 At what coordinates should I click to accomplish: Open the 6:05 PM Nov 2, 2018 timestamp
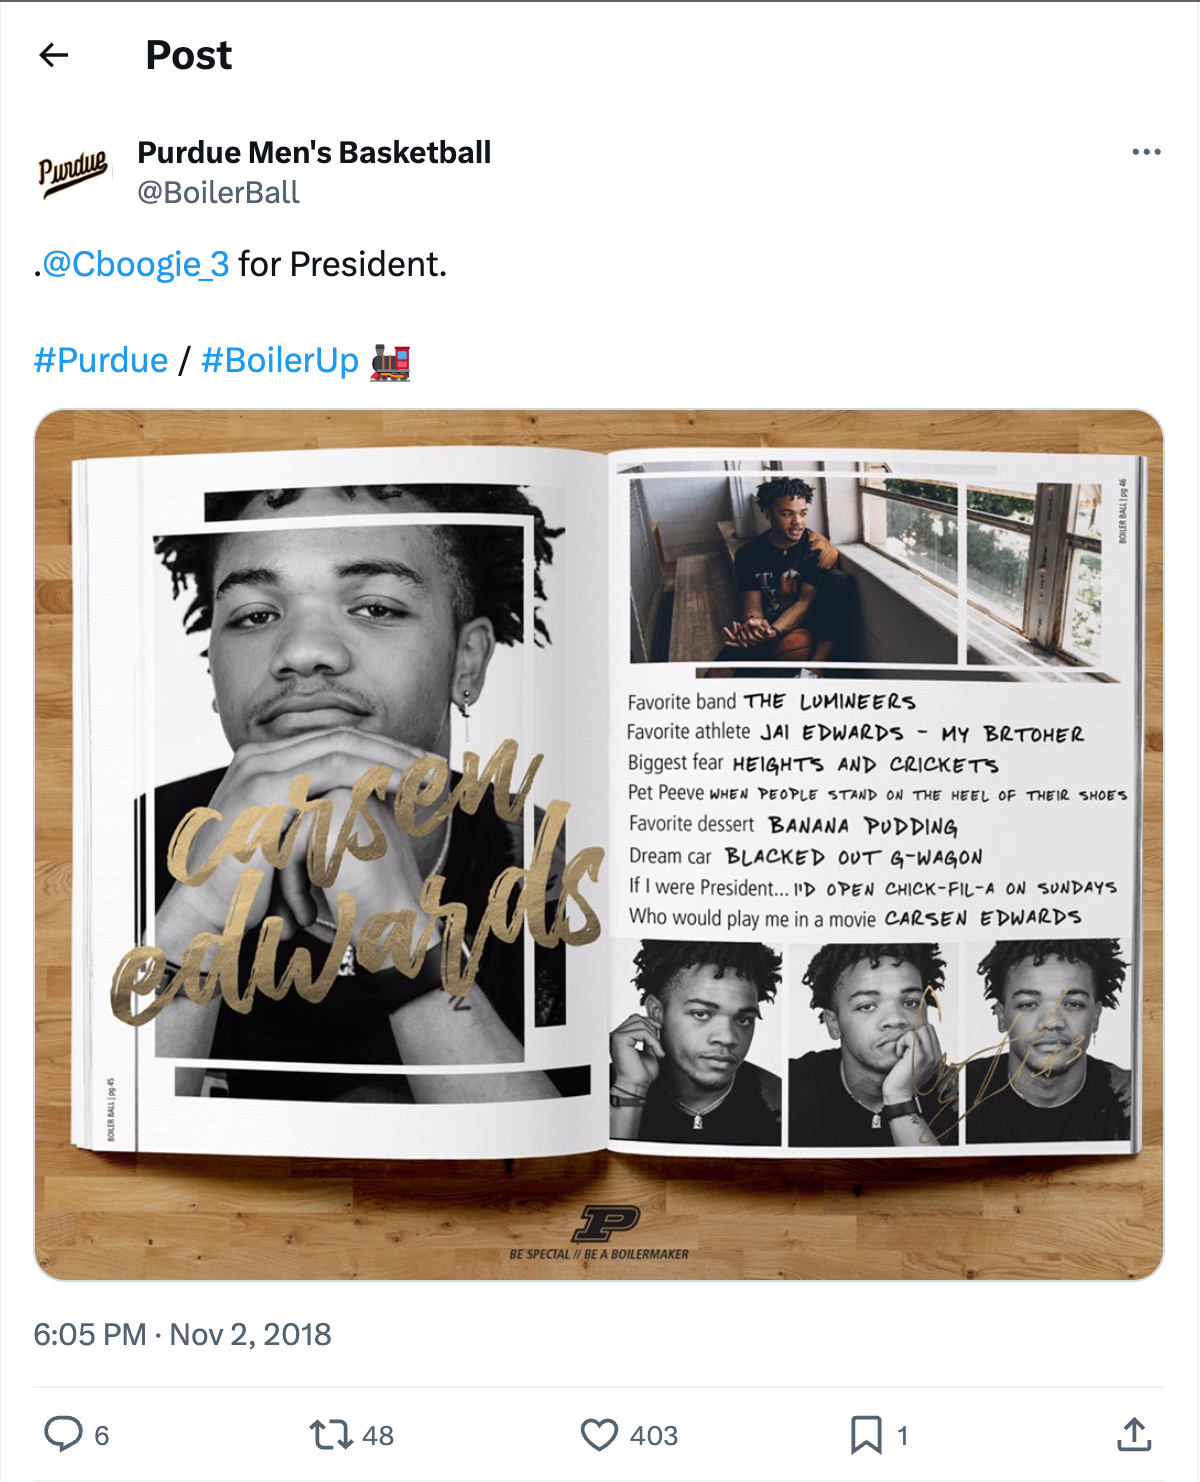point(182,1334)
